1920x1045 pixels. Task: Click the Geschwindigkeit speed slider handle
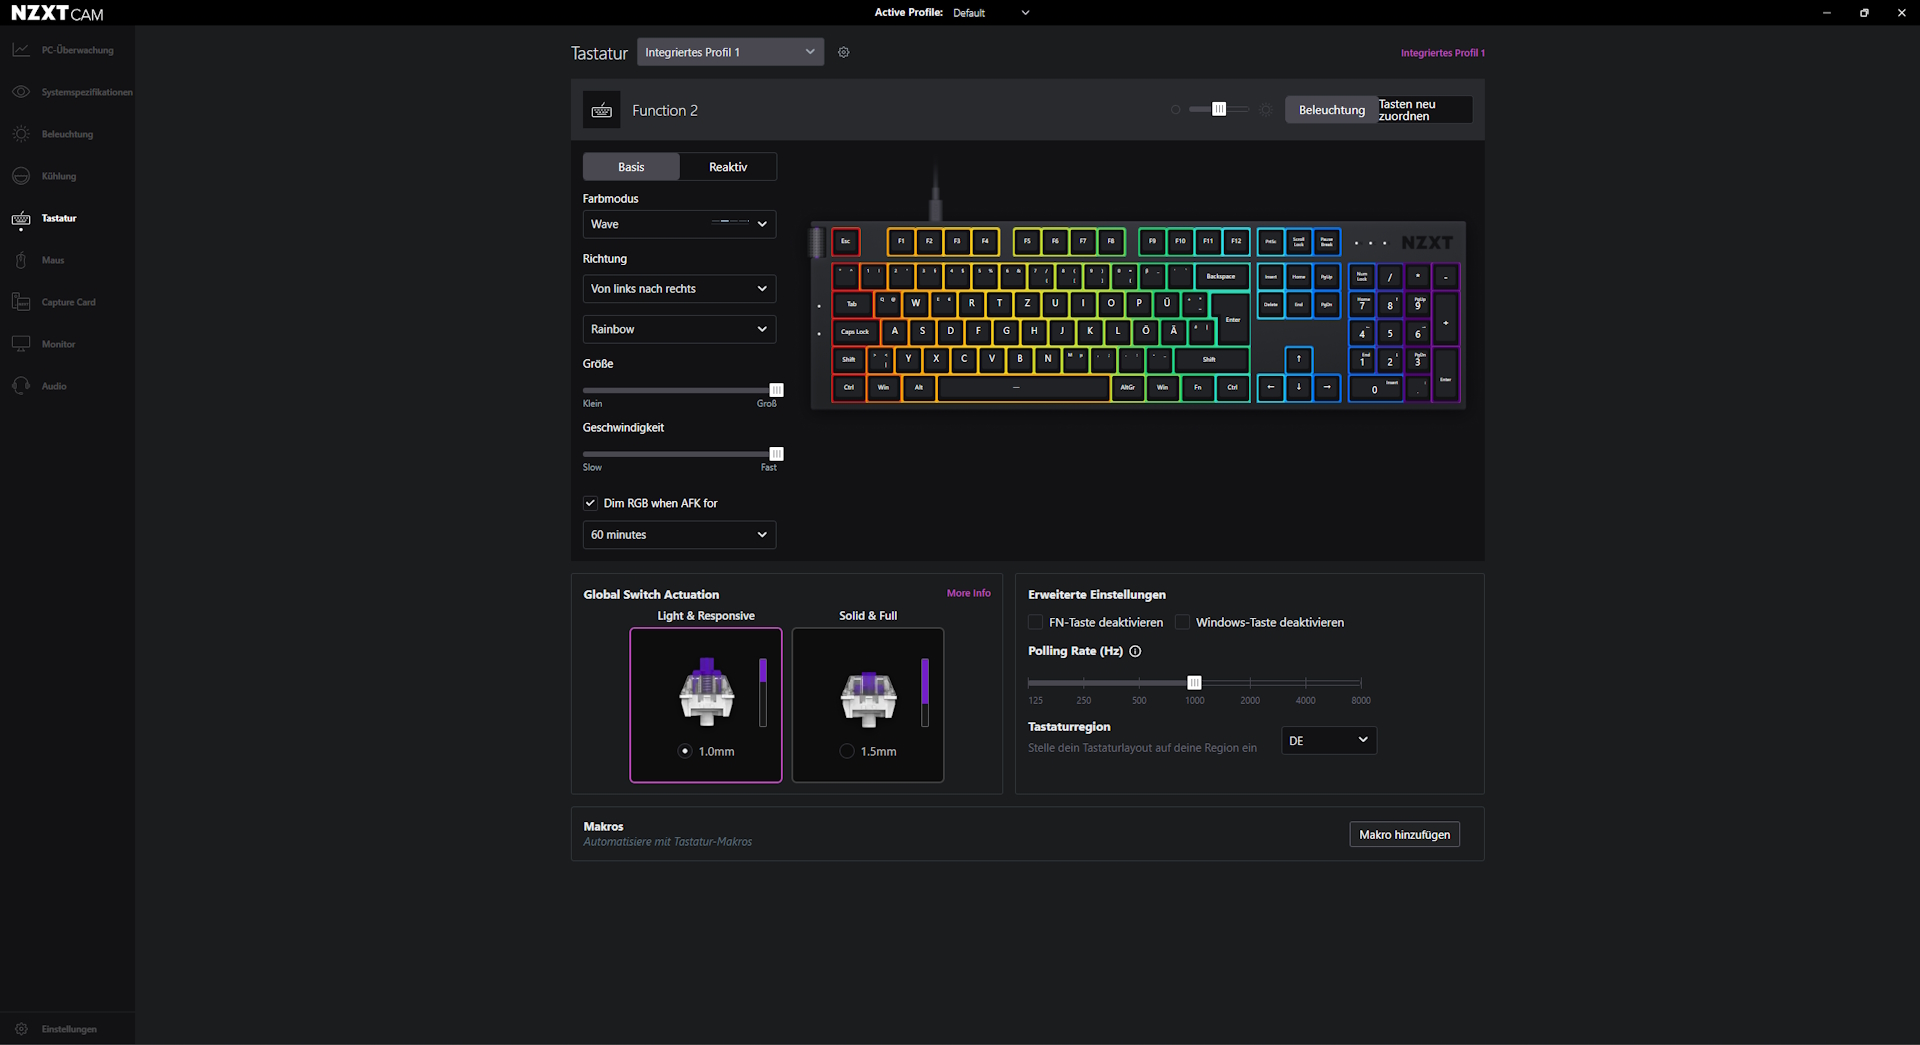776,454
